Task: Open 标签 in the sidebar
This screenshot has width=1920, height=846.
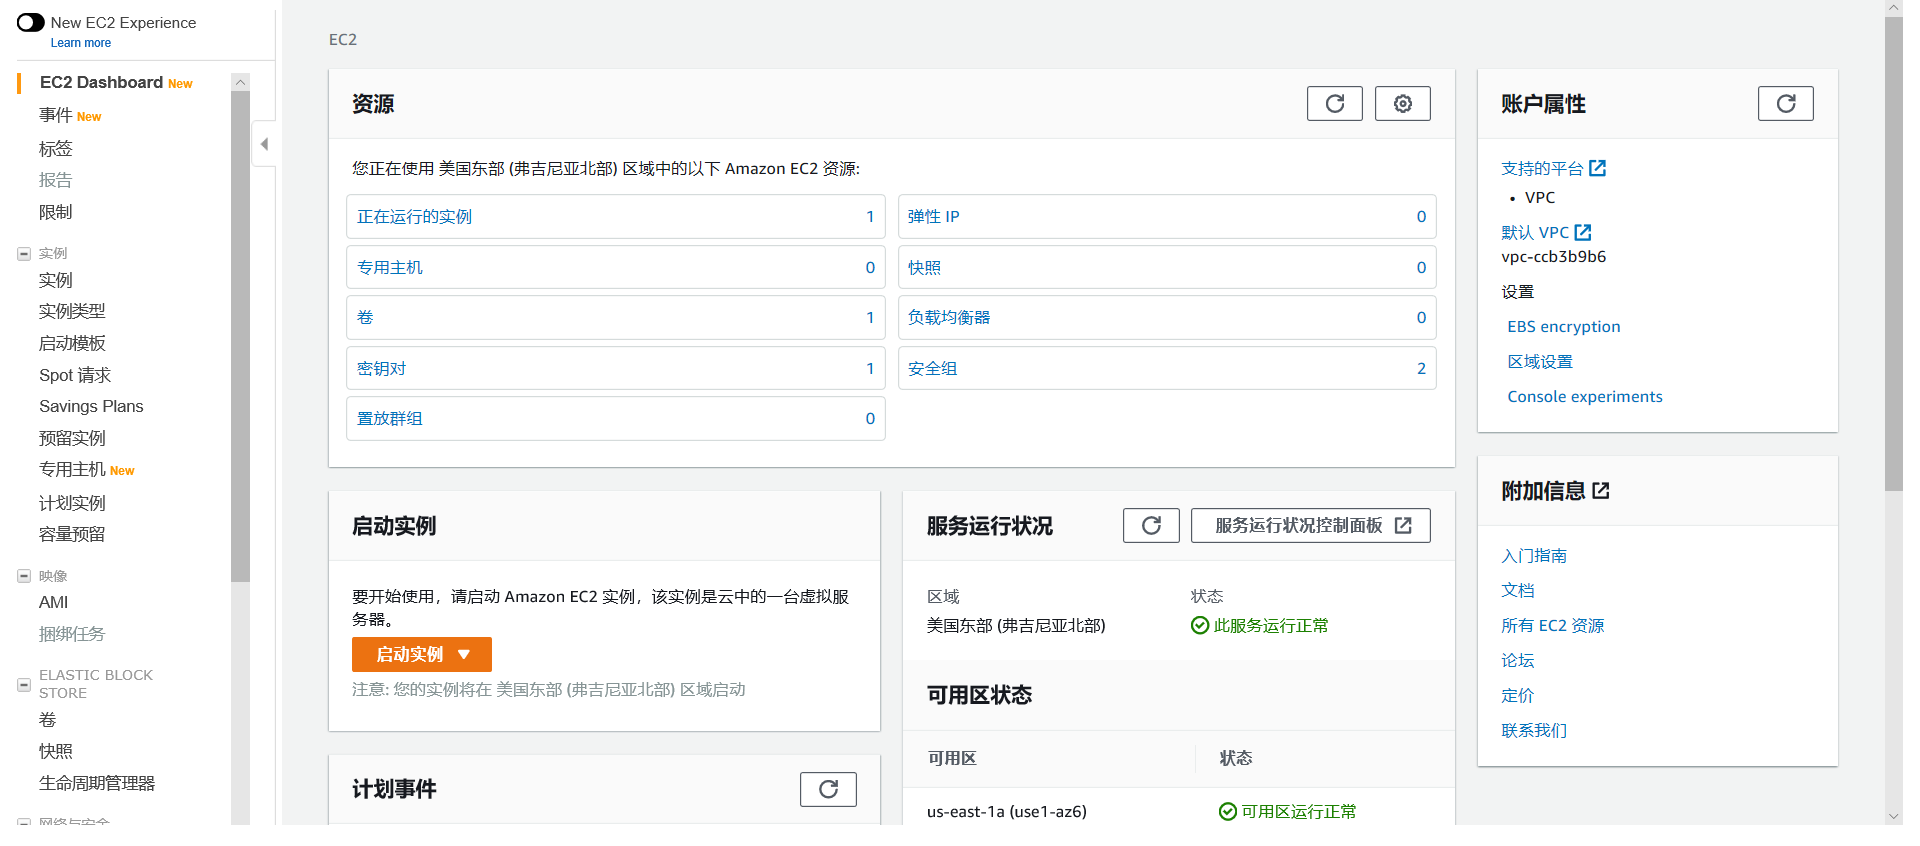Action: click(56, 148)
